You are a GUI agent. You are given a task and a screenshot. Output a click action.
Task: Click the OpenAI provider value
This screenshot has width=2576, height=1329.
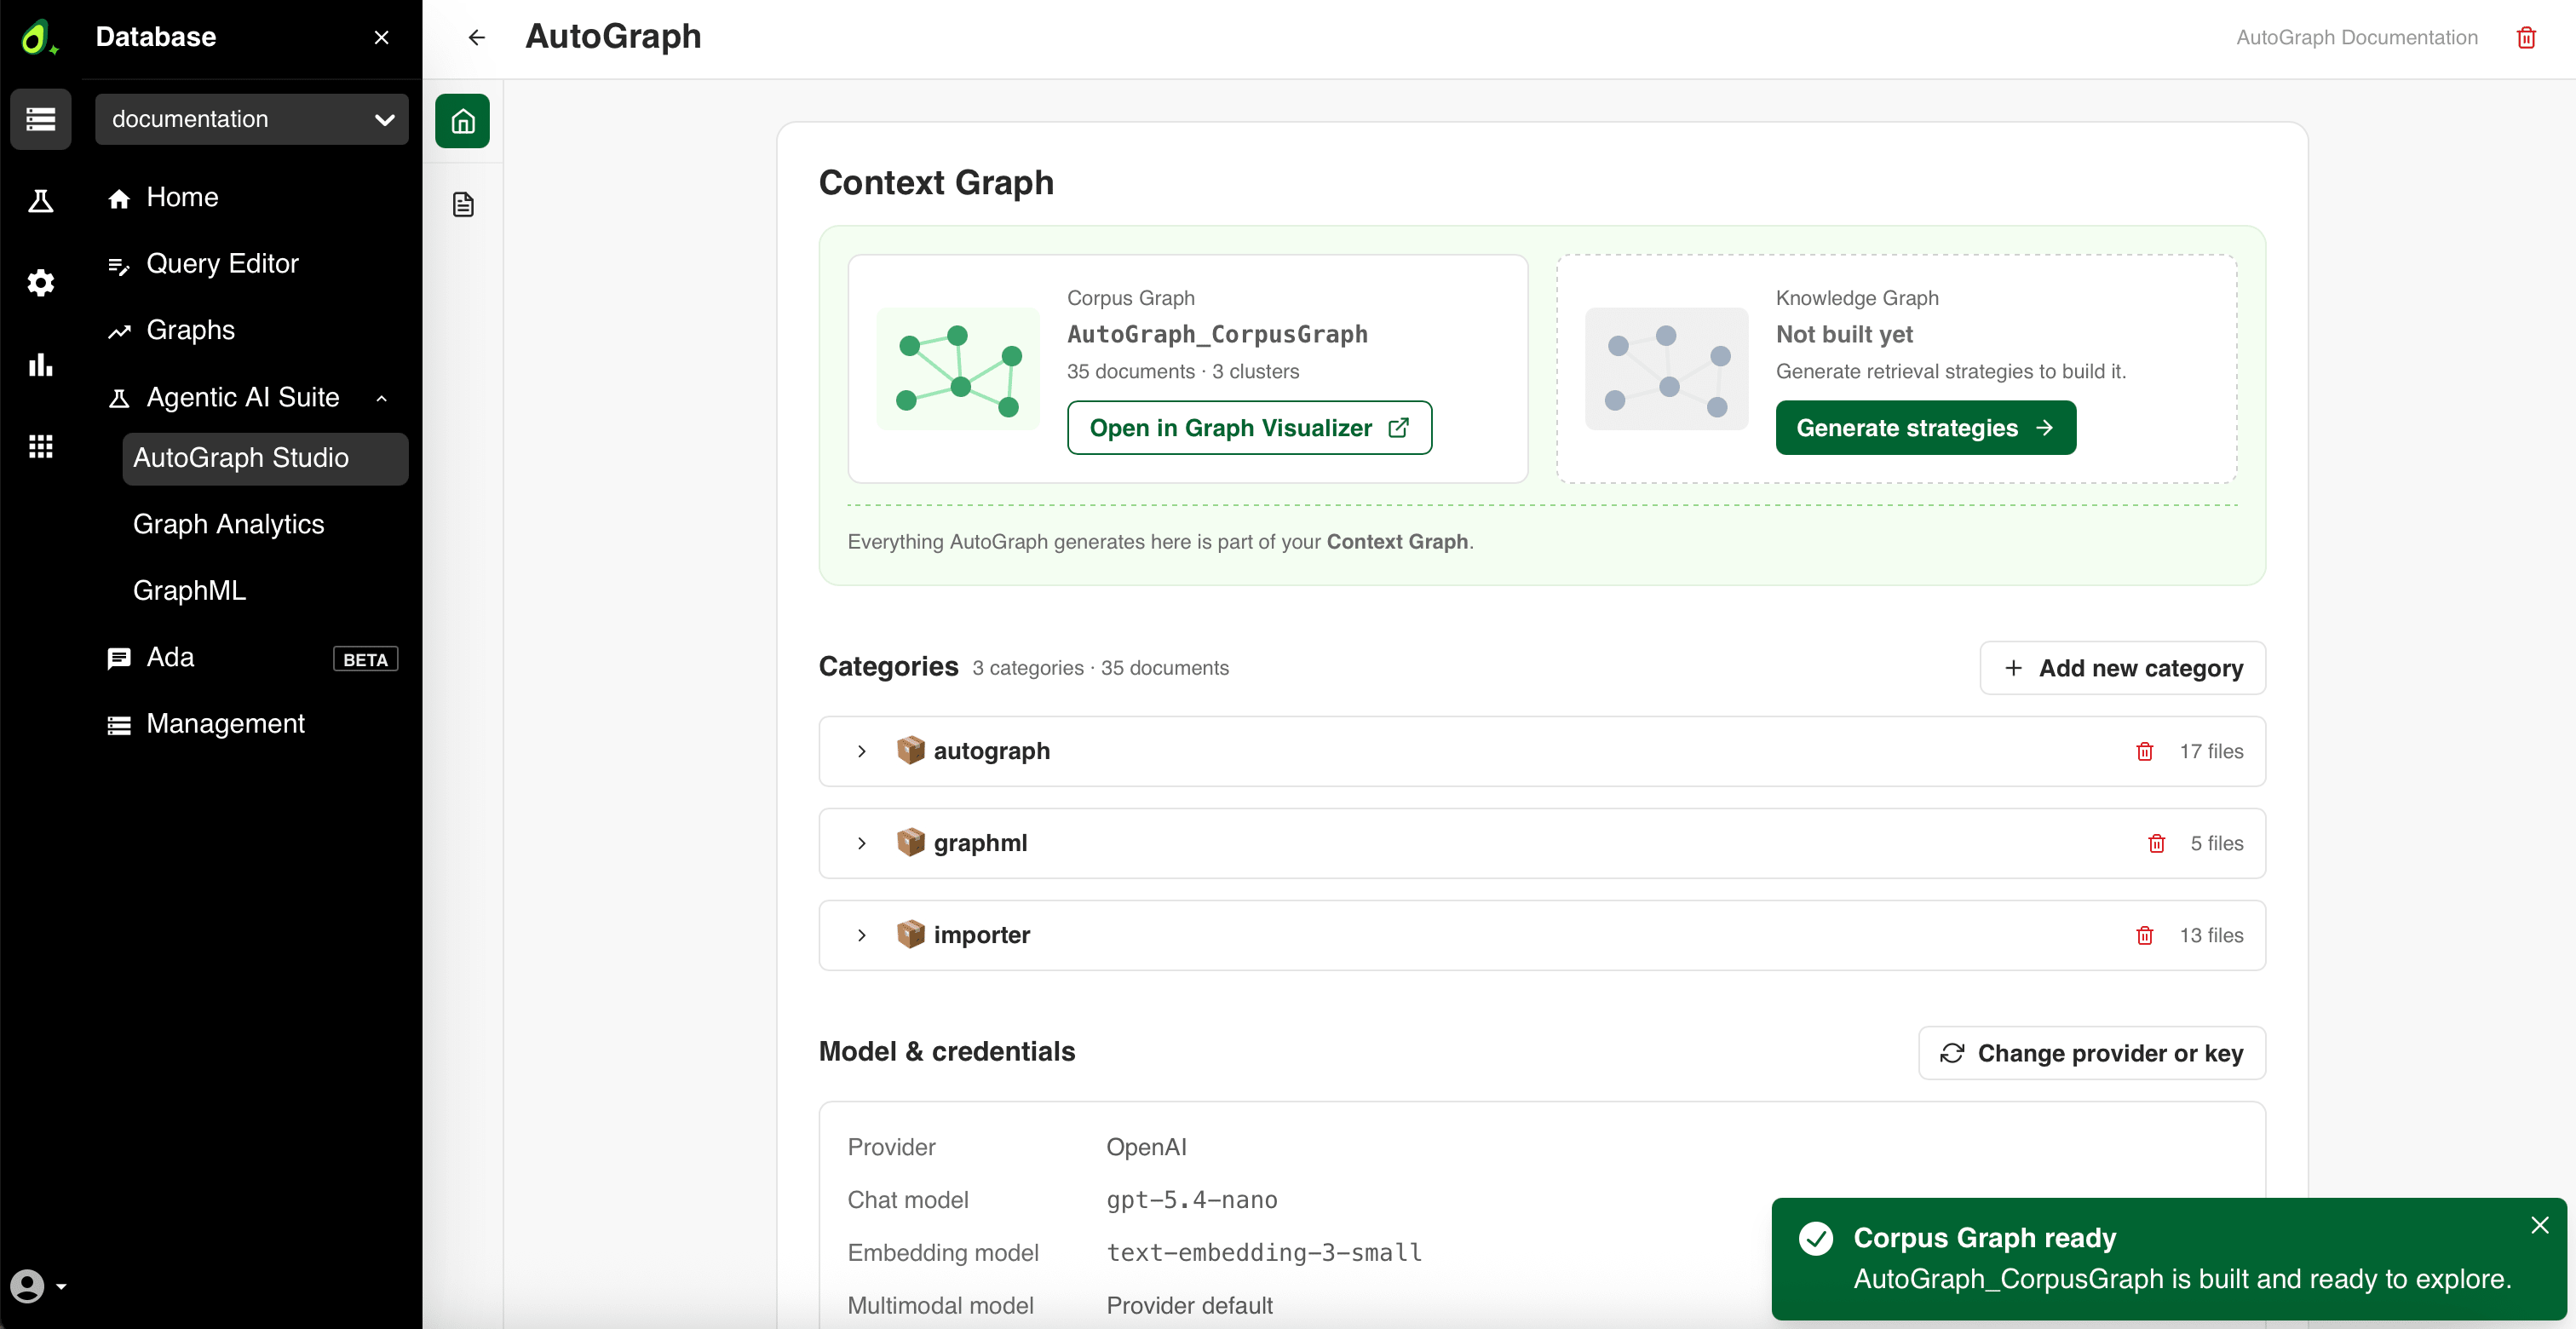[x=1146, y=1147]
